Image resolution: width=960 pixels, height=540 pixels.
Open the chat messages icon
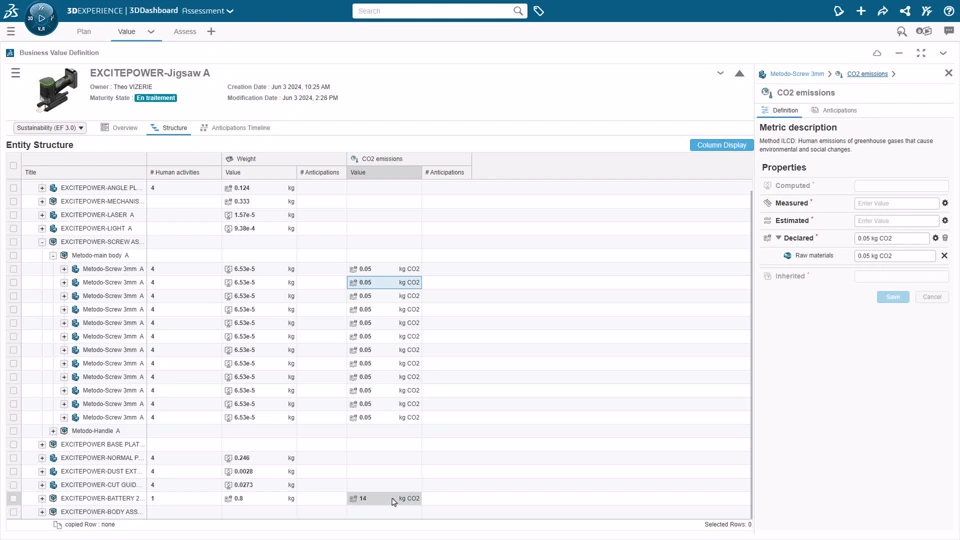point(948,31)
